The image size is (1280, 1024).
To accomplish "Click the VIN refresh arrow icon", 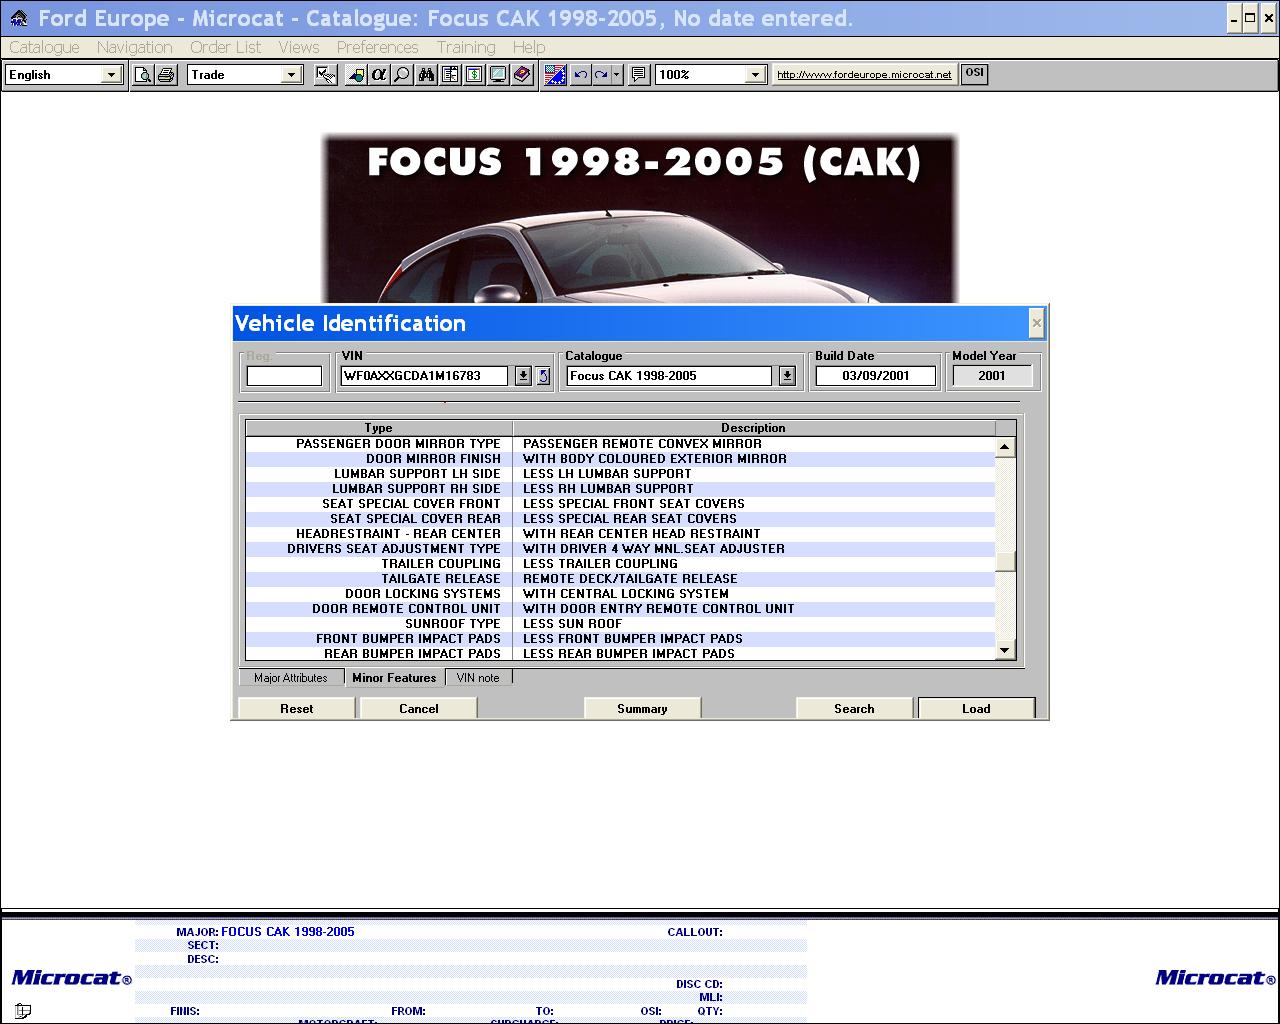I will point(543,376).
